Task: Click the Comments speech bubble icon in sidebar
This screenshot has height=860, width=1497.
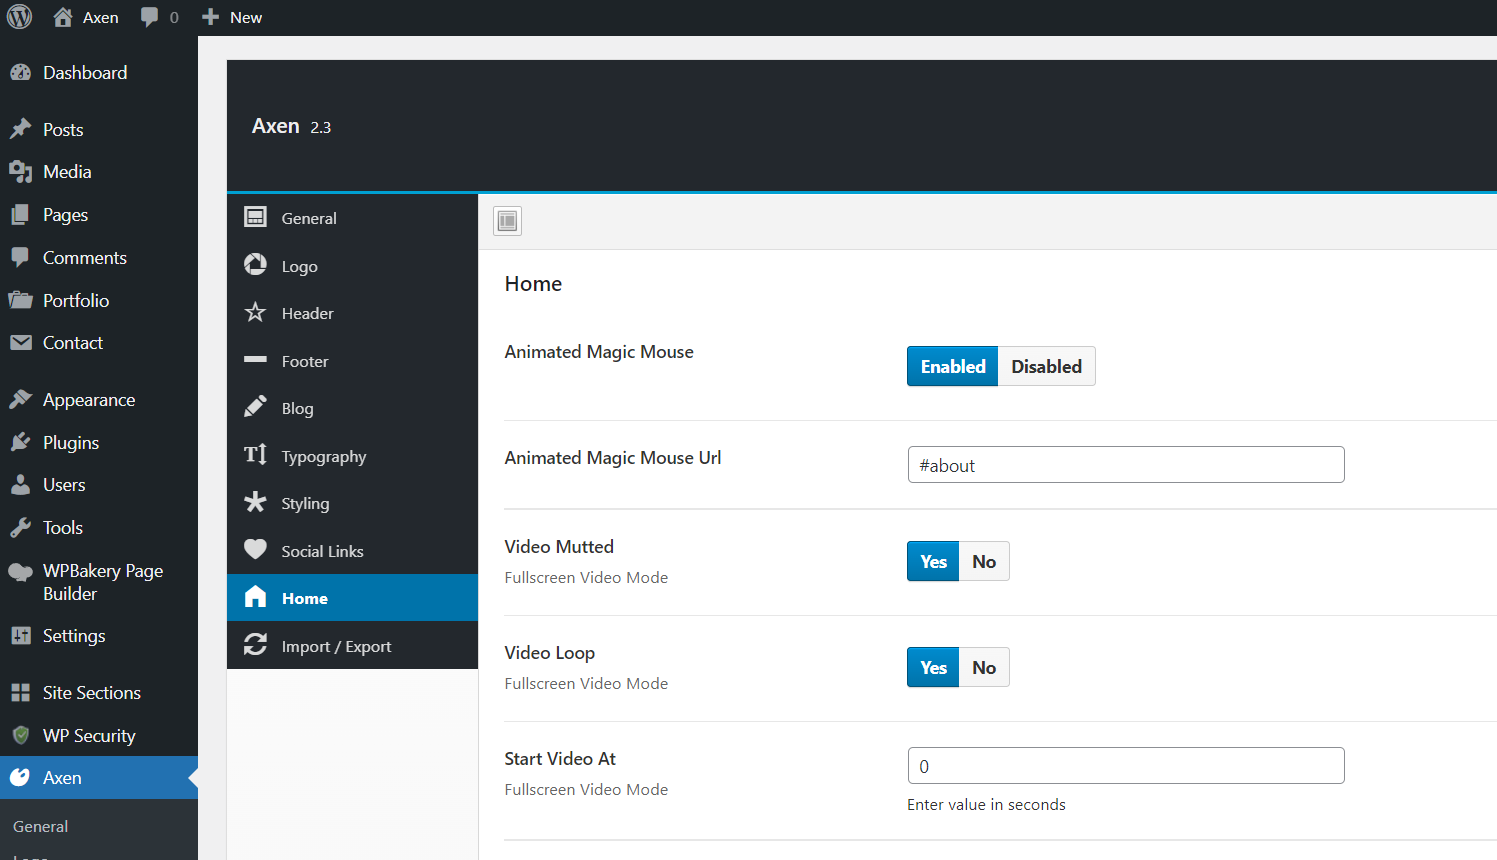Action: pyautogui.click(x=20, y=257)
